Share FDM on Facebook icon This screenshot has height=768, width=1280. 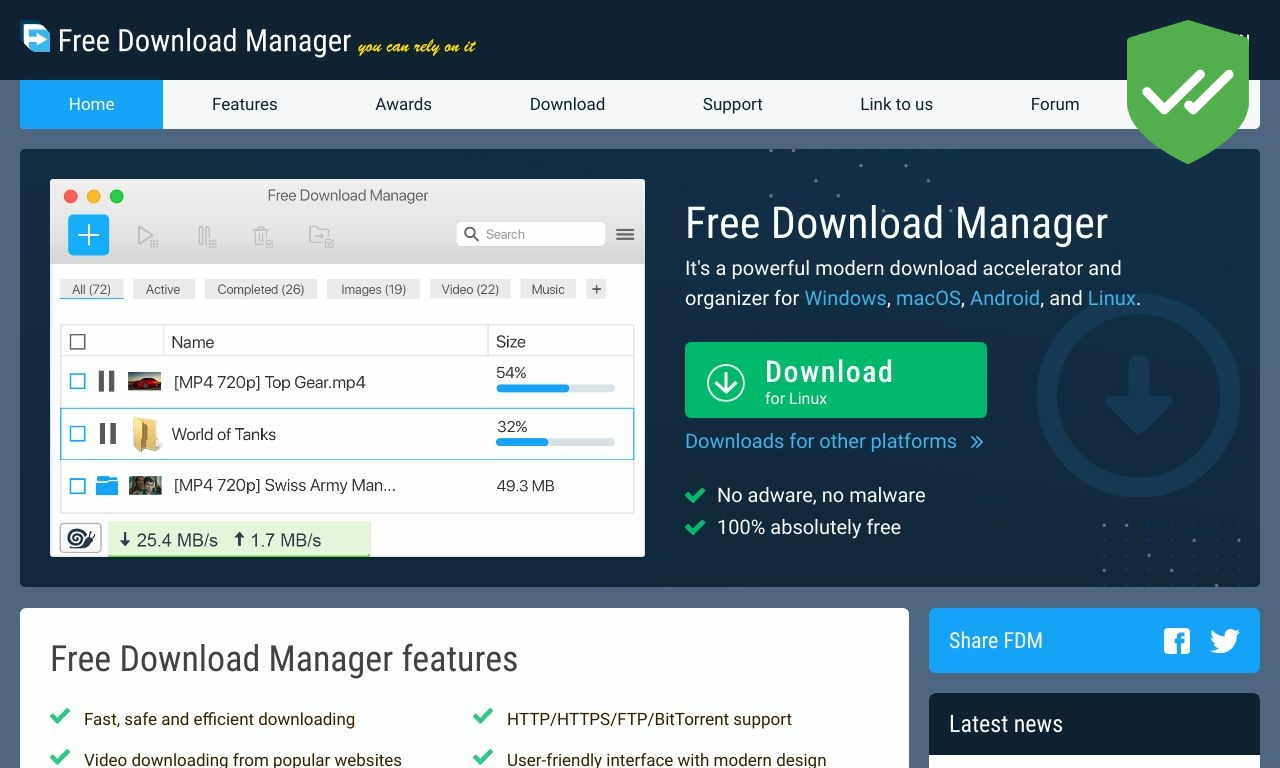point(1177,641)
